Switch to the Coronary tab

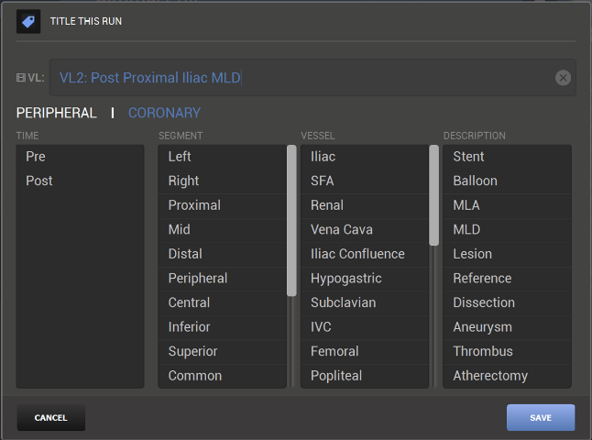[164, 113]
